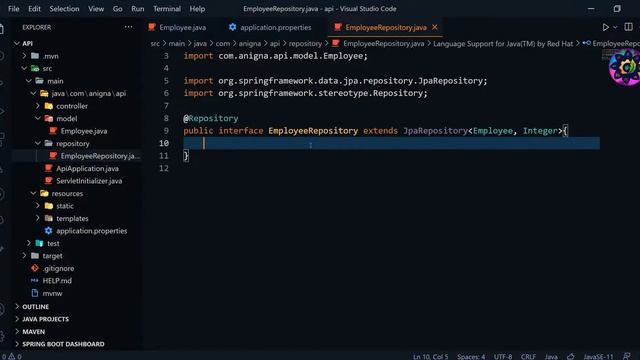
Task: Switch to the application.properties tab
Action: click(x=270, y=27)
